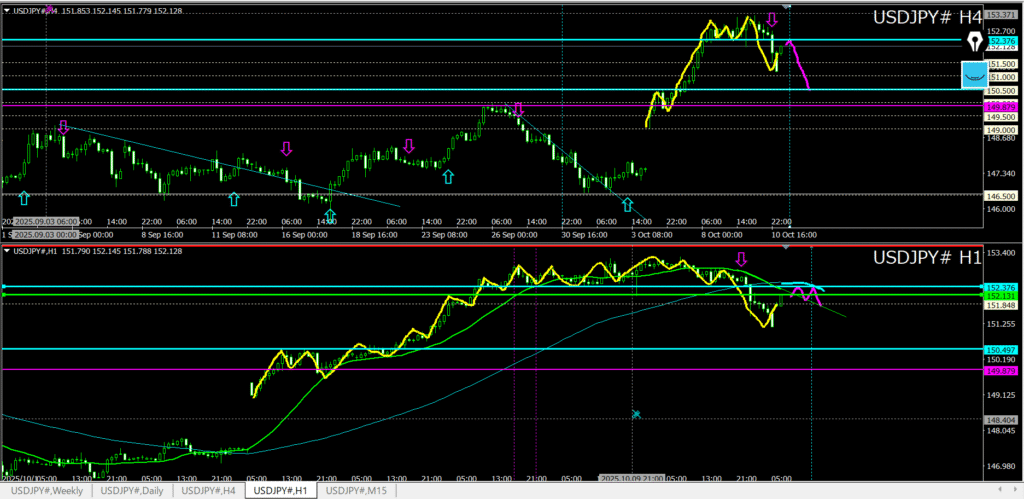This screenshot has width=1024, height=499.
Task: Select magenta down arrow near H4 chart peak
Action: tap(772, 19)
